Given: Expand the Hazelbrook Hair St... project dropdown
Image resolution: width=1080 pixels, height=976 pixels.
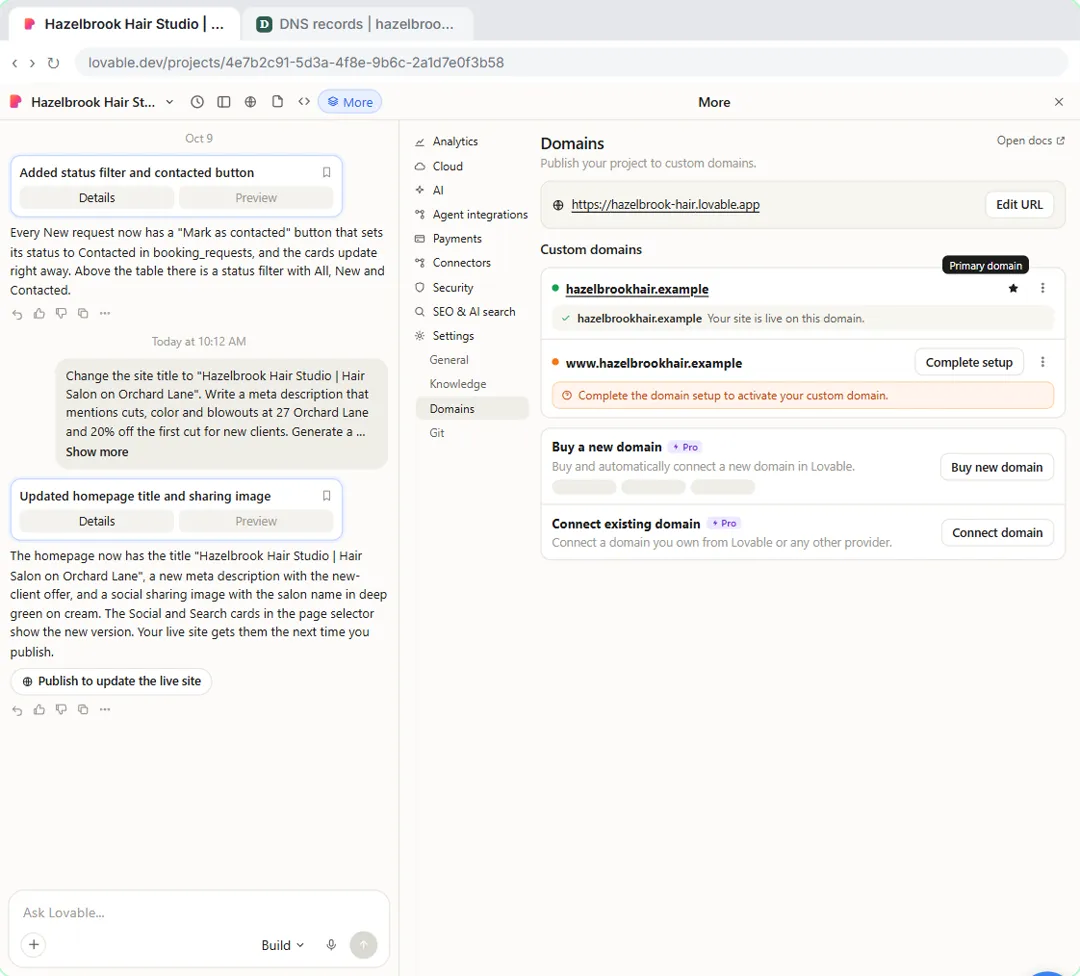Looking at the screenshot, I should (x=169, y=102).
